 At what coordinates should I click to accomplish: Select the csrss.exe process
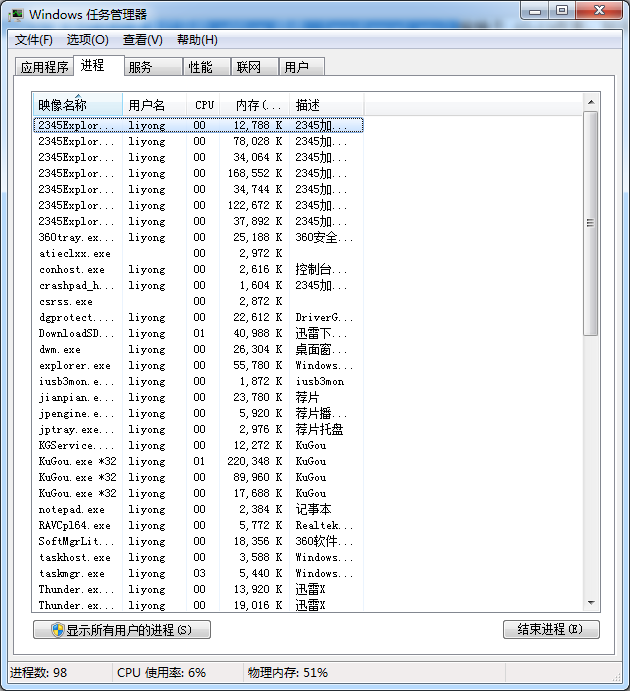198,301
